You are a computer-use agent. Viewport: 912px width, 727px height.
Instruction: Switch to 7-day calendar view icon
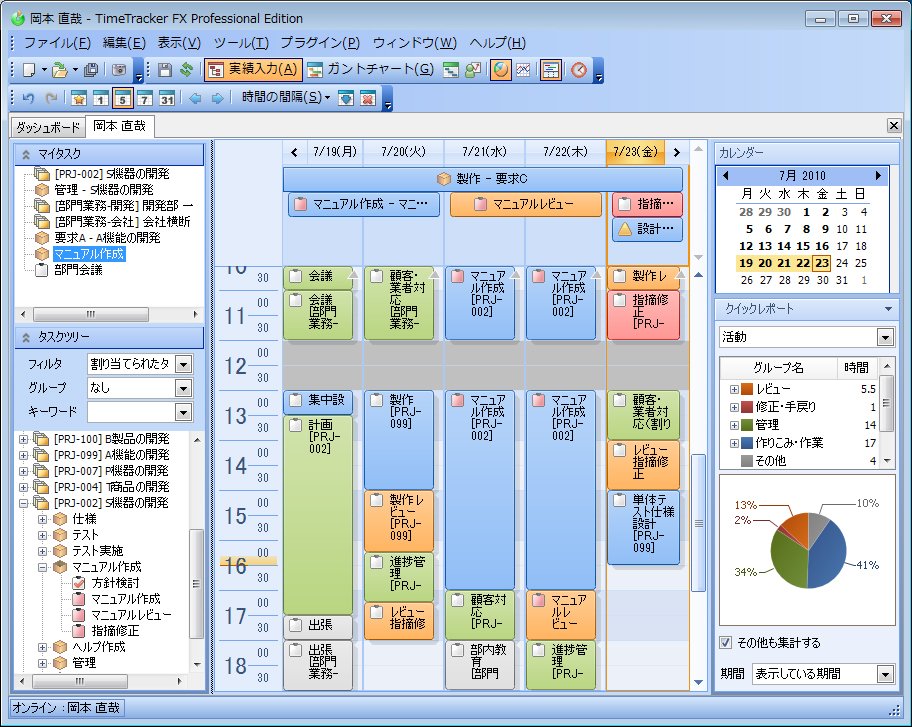pos(145,98)
